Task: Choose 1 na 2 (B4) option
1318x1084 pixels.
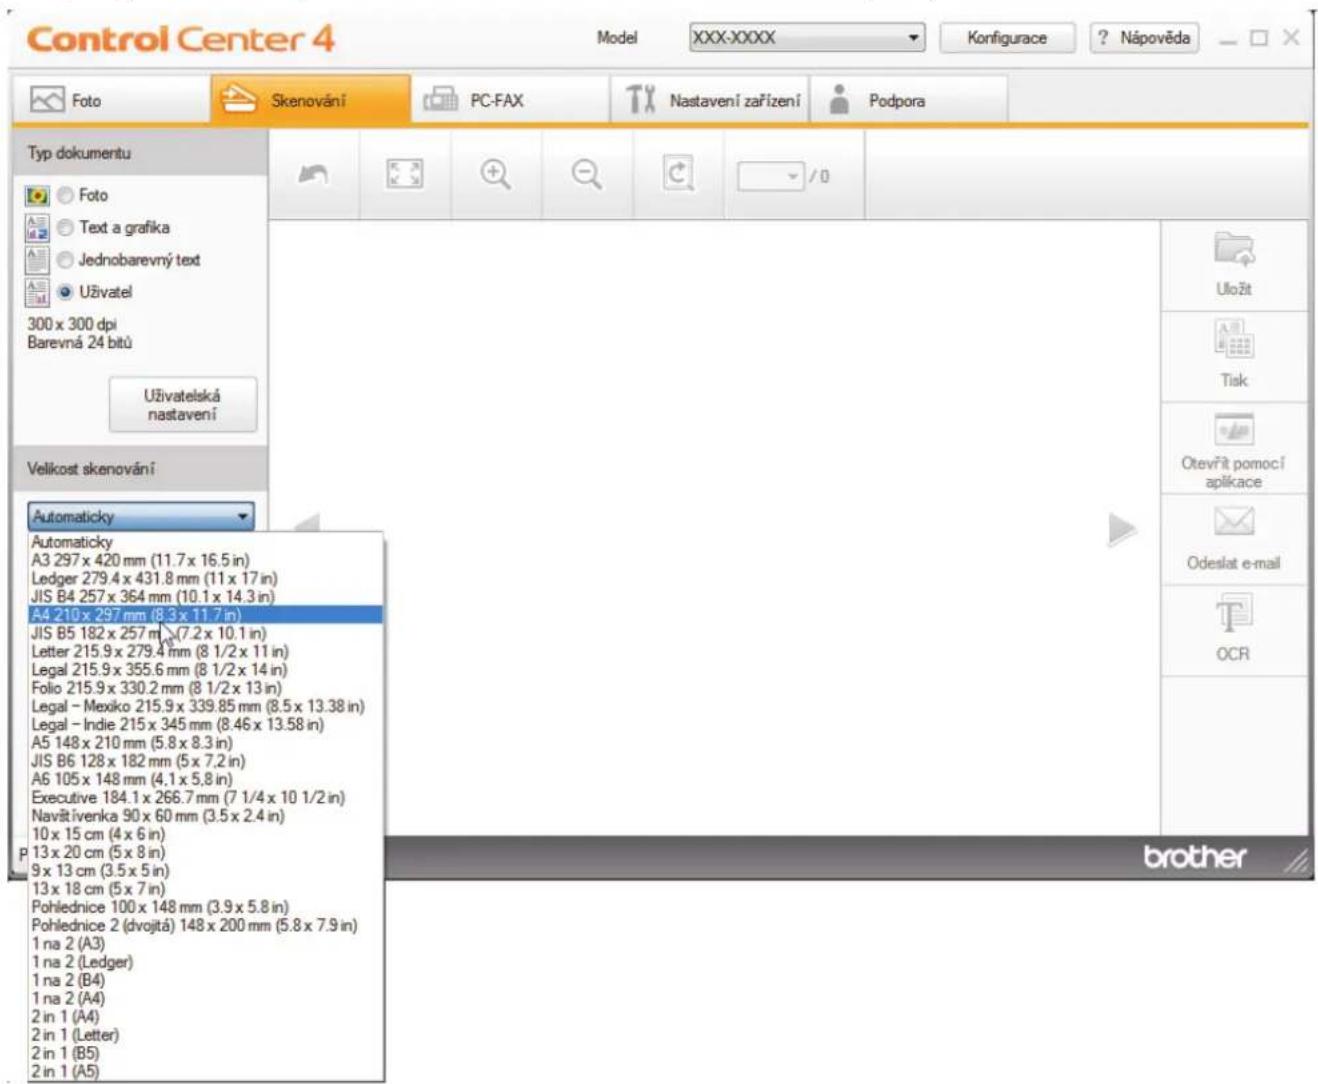Action: pyautogui.click(x=206, y=980)
